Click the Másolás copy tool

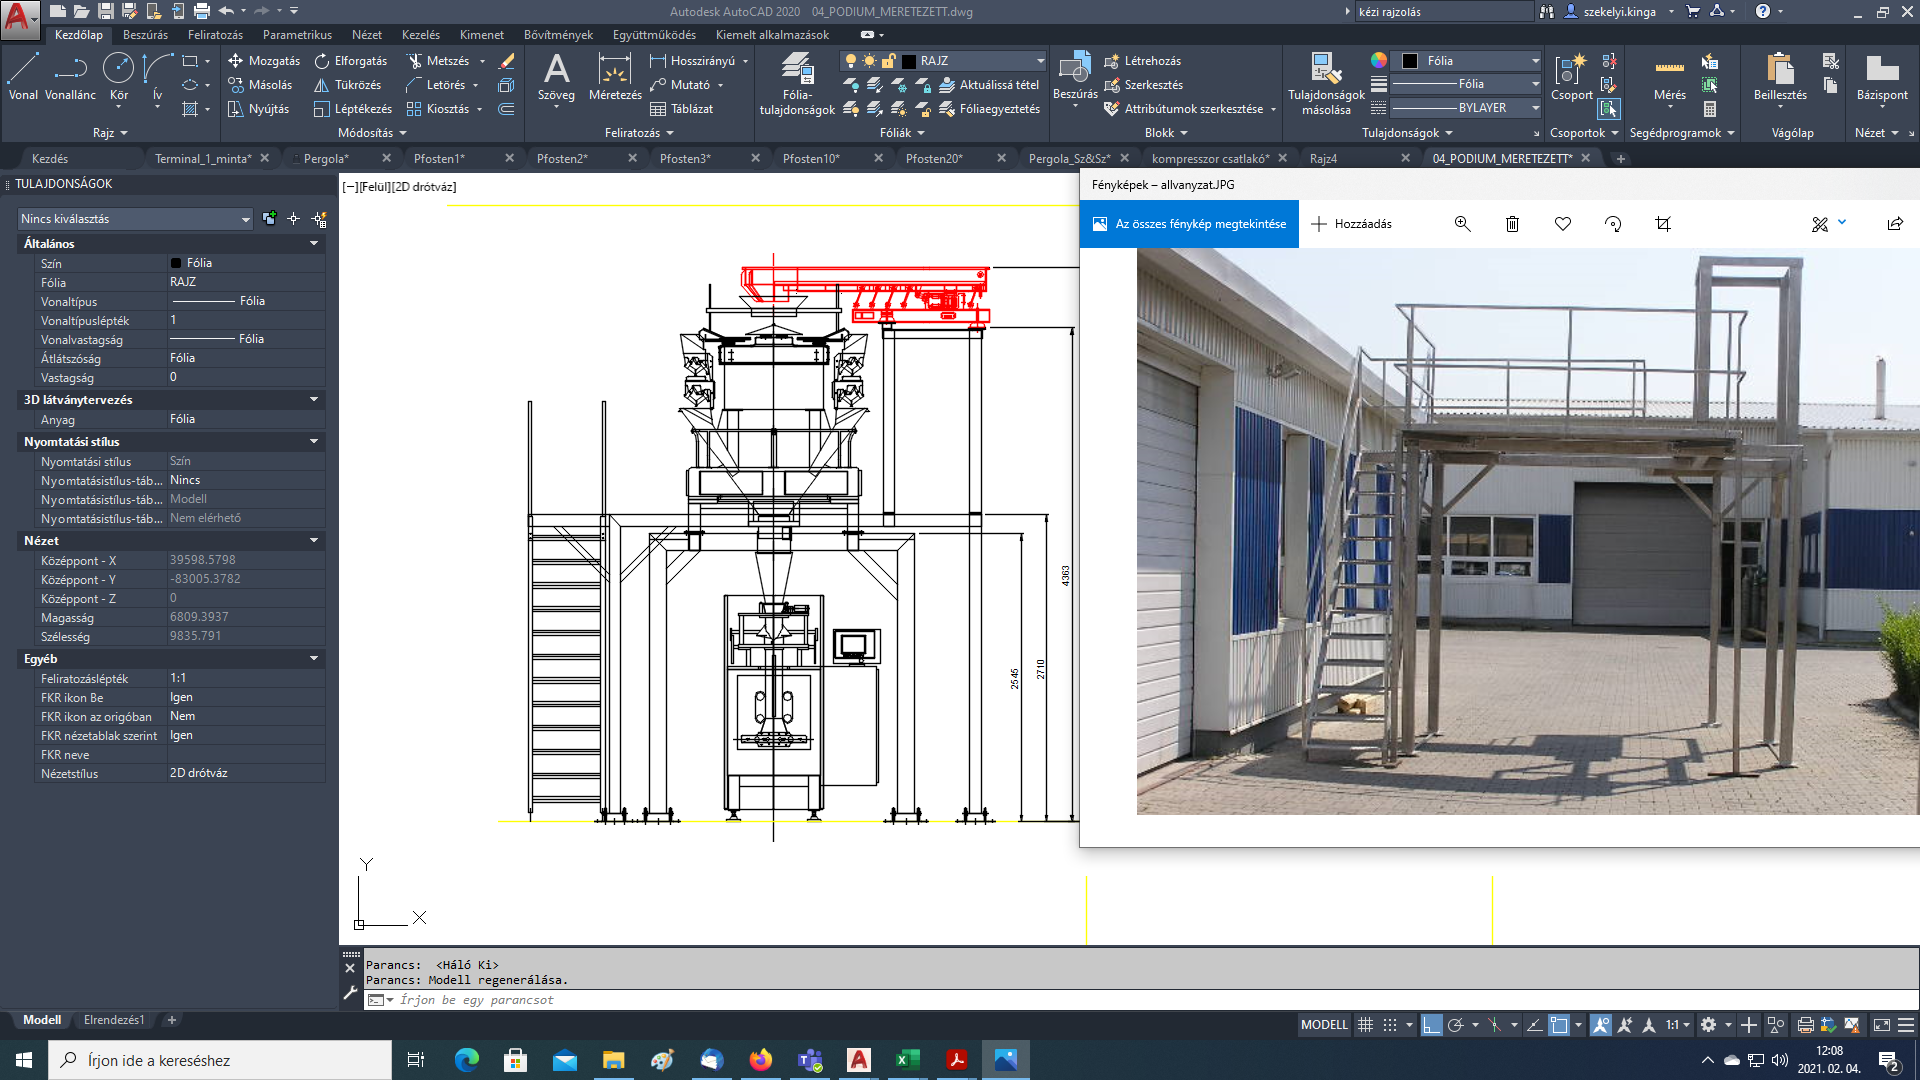click(260, 85)
